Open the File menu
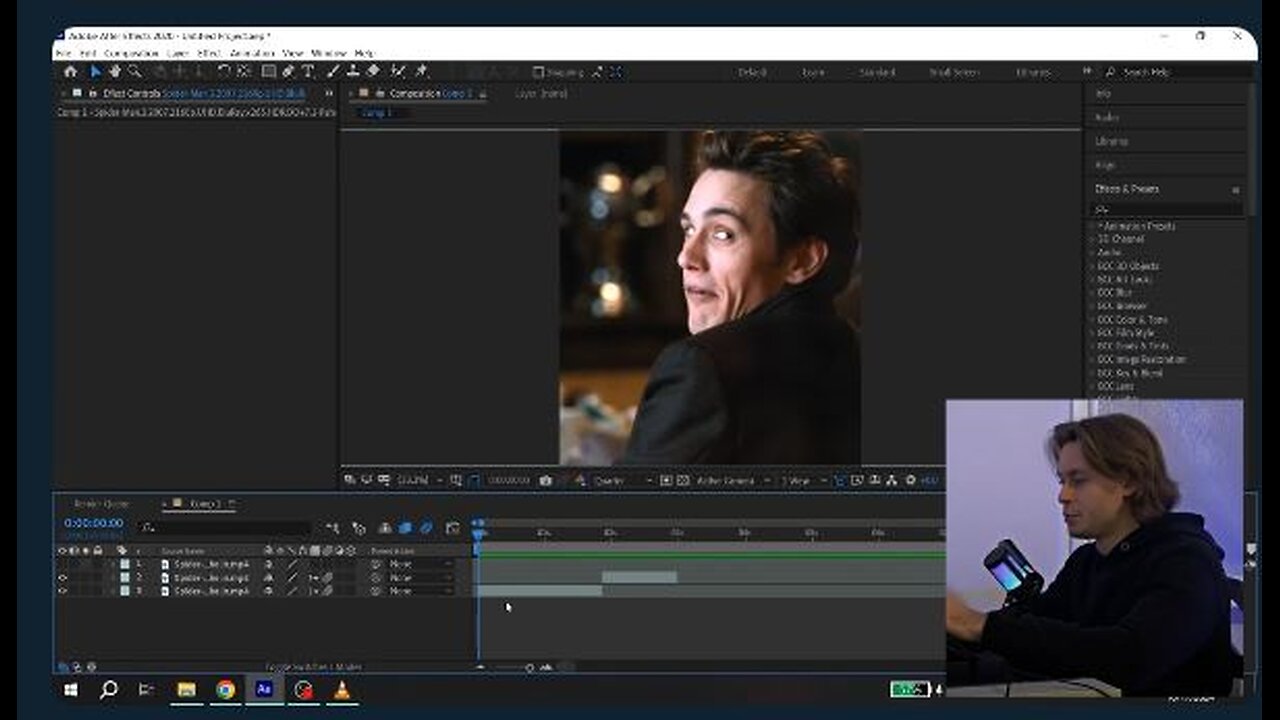This screenshot has height=720, width=1280. pos(63,53)
